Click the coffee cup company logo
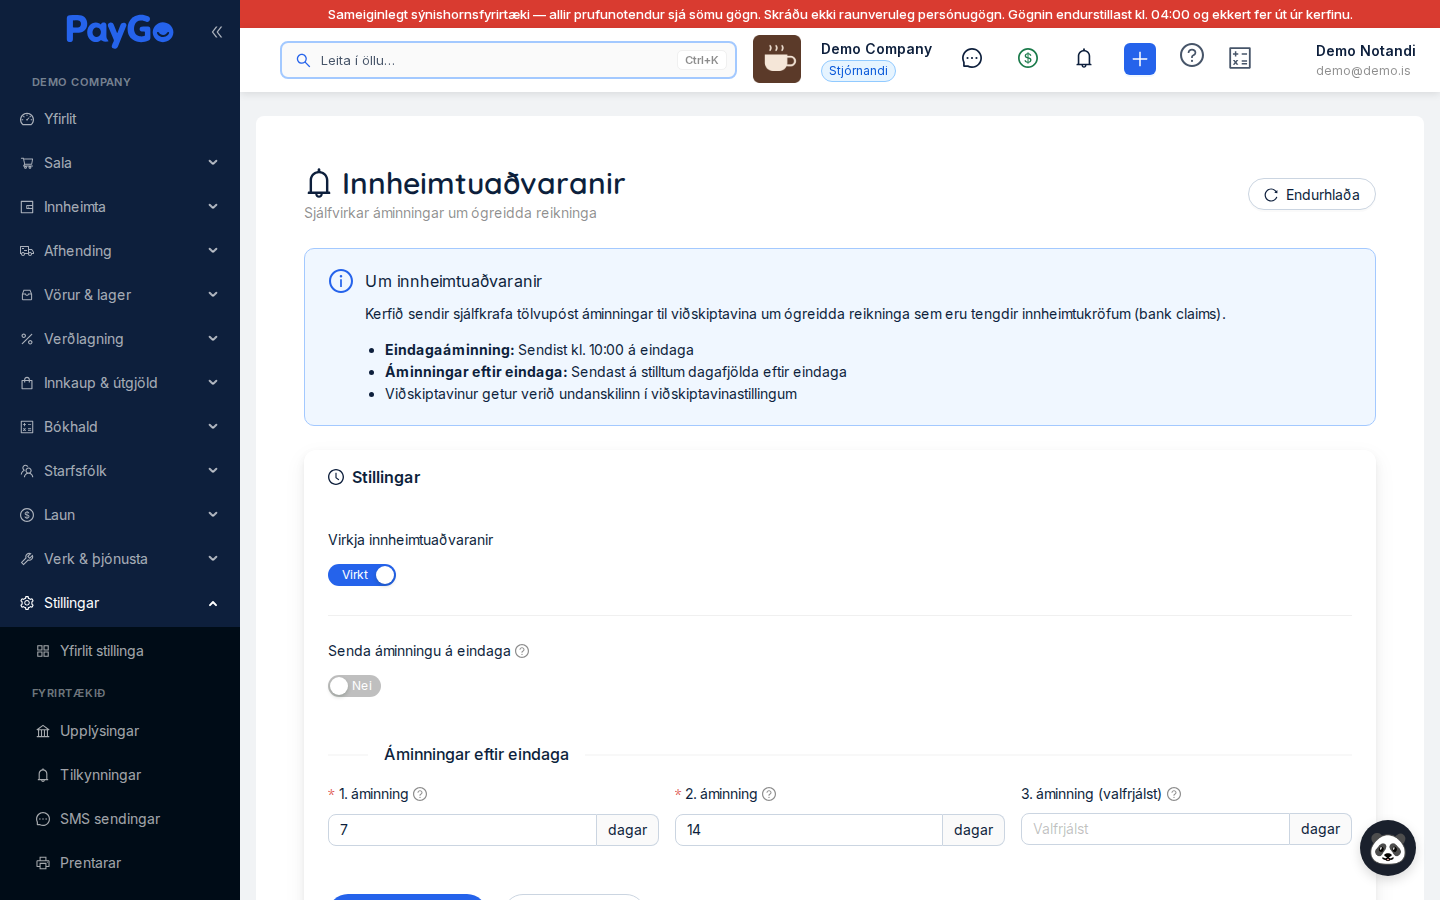Image resolution: width=1440 pixels, height=900 pixels. 777,59
